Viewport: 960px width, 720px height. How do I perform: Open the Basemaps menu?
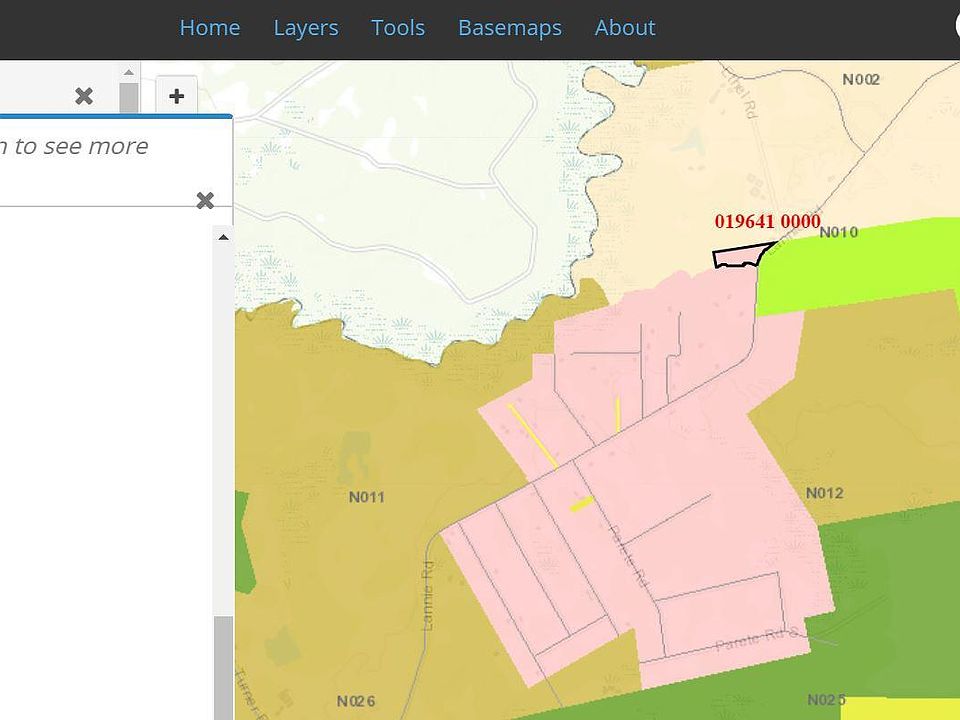point(509,28)
